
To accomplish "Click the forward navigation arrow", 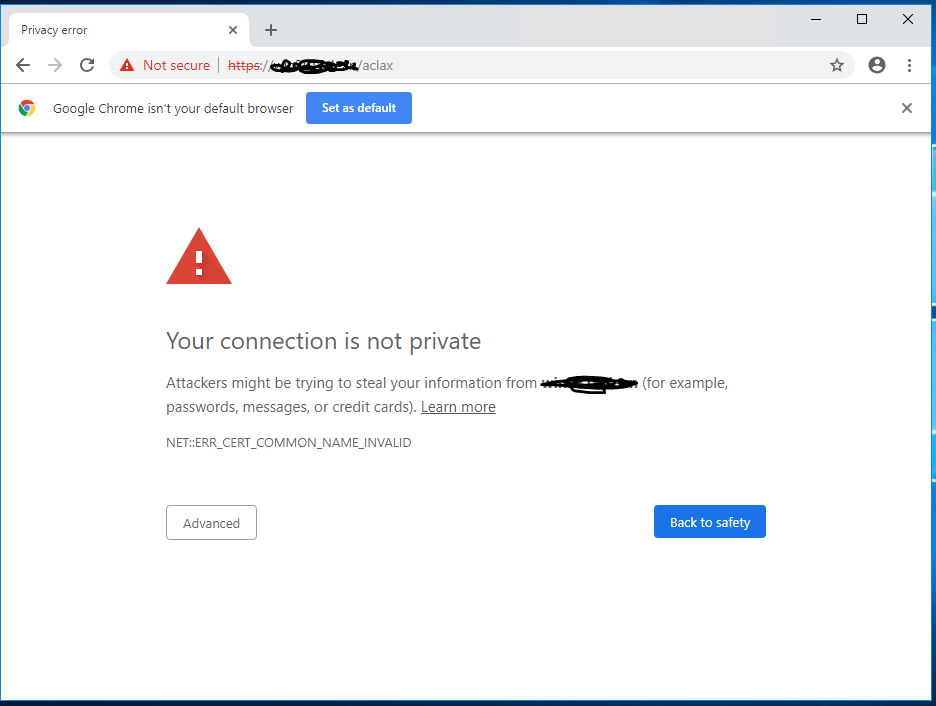I will point(55,64).
